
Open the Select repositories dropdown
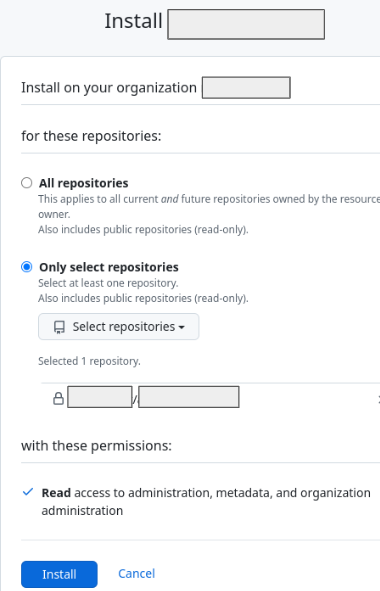tap(118, 326)
